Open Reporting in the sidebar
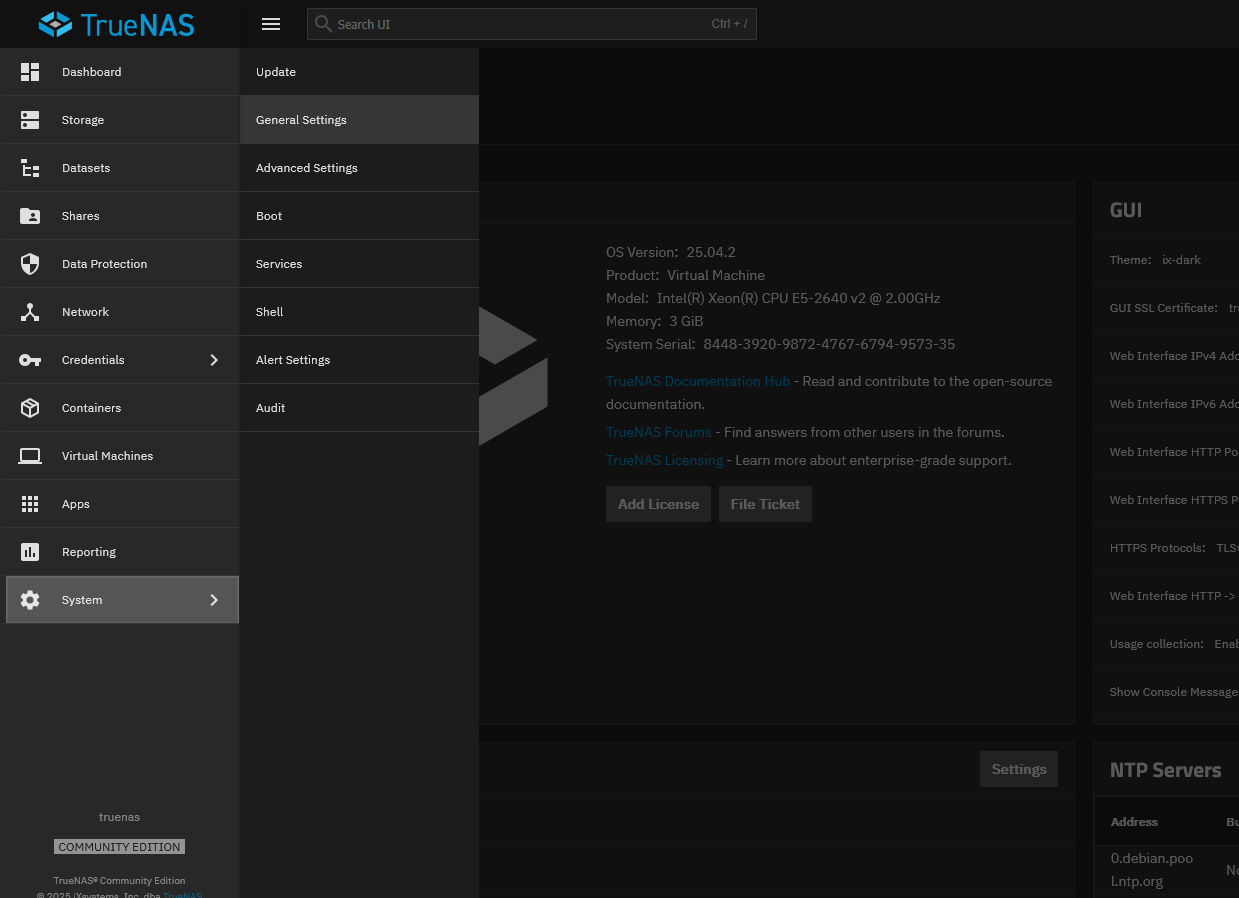The width and height of the screenshot is (1239, 898). click(x=120, y=552)
